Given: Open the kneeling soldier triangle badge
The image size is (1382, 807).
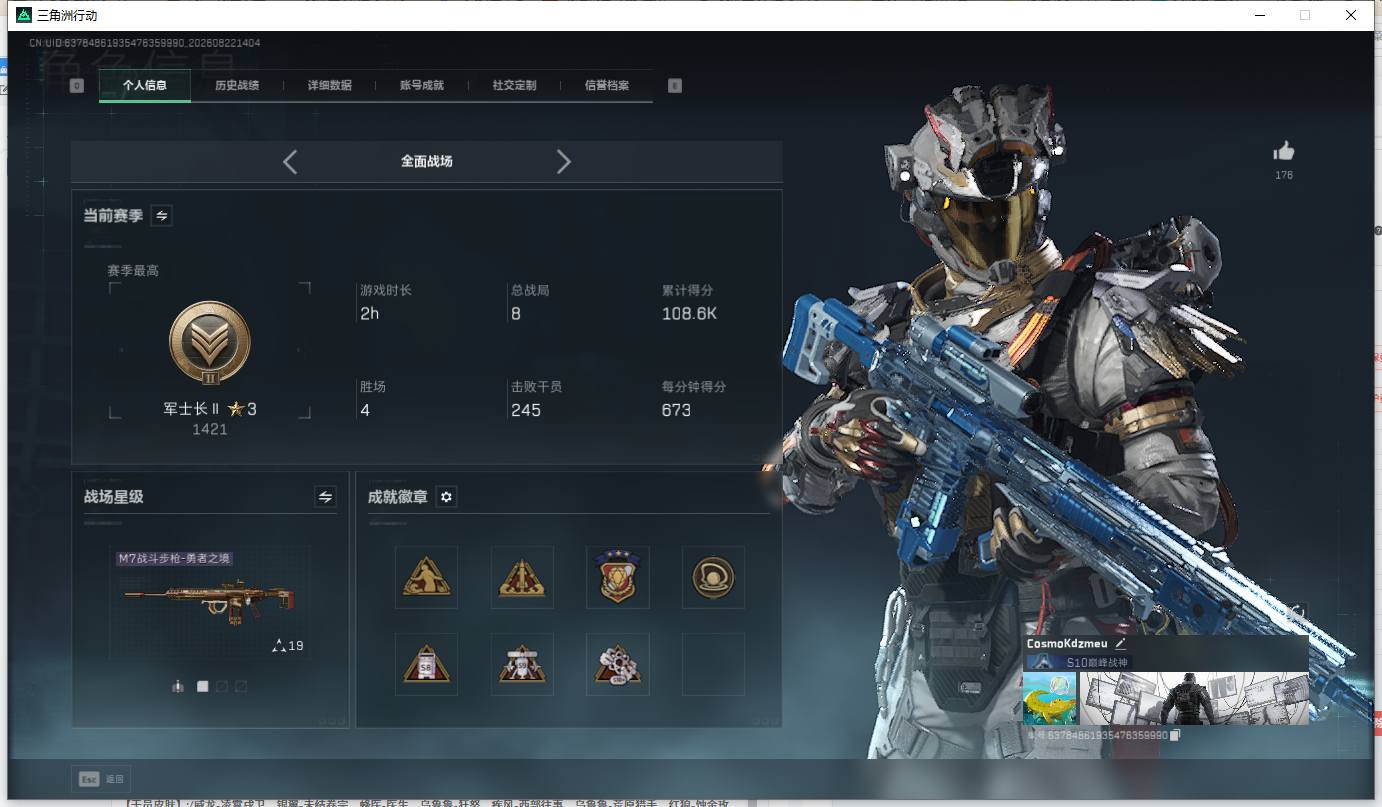Looking at the screenshot, I should 427,577.
